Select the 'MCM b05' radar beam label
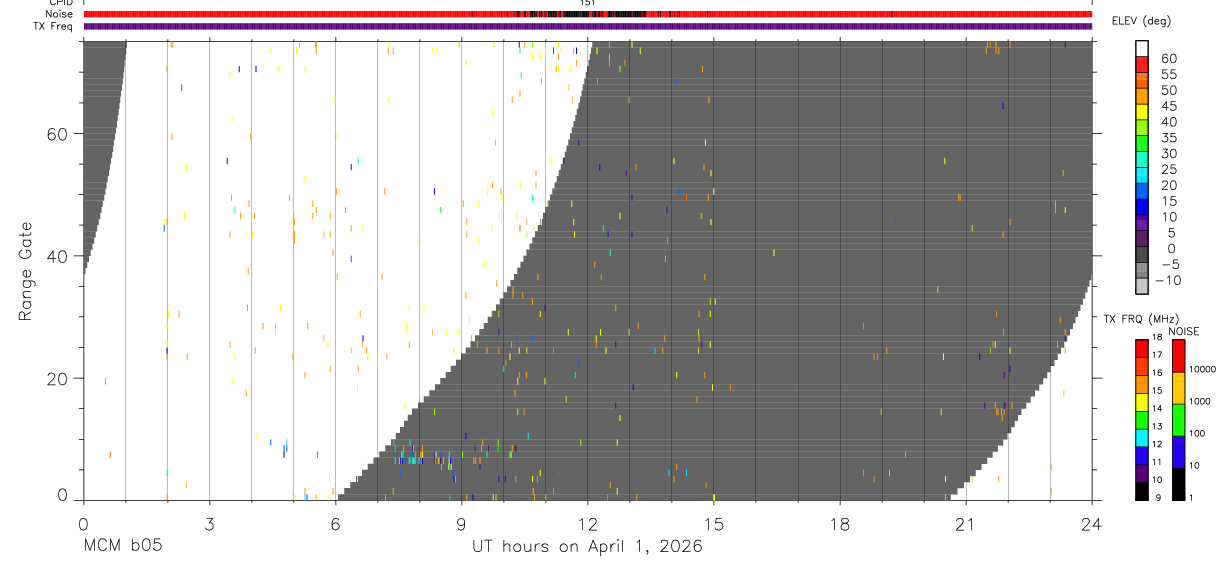Viewport: 1228px width, 567px height. coord(121,547)
